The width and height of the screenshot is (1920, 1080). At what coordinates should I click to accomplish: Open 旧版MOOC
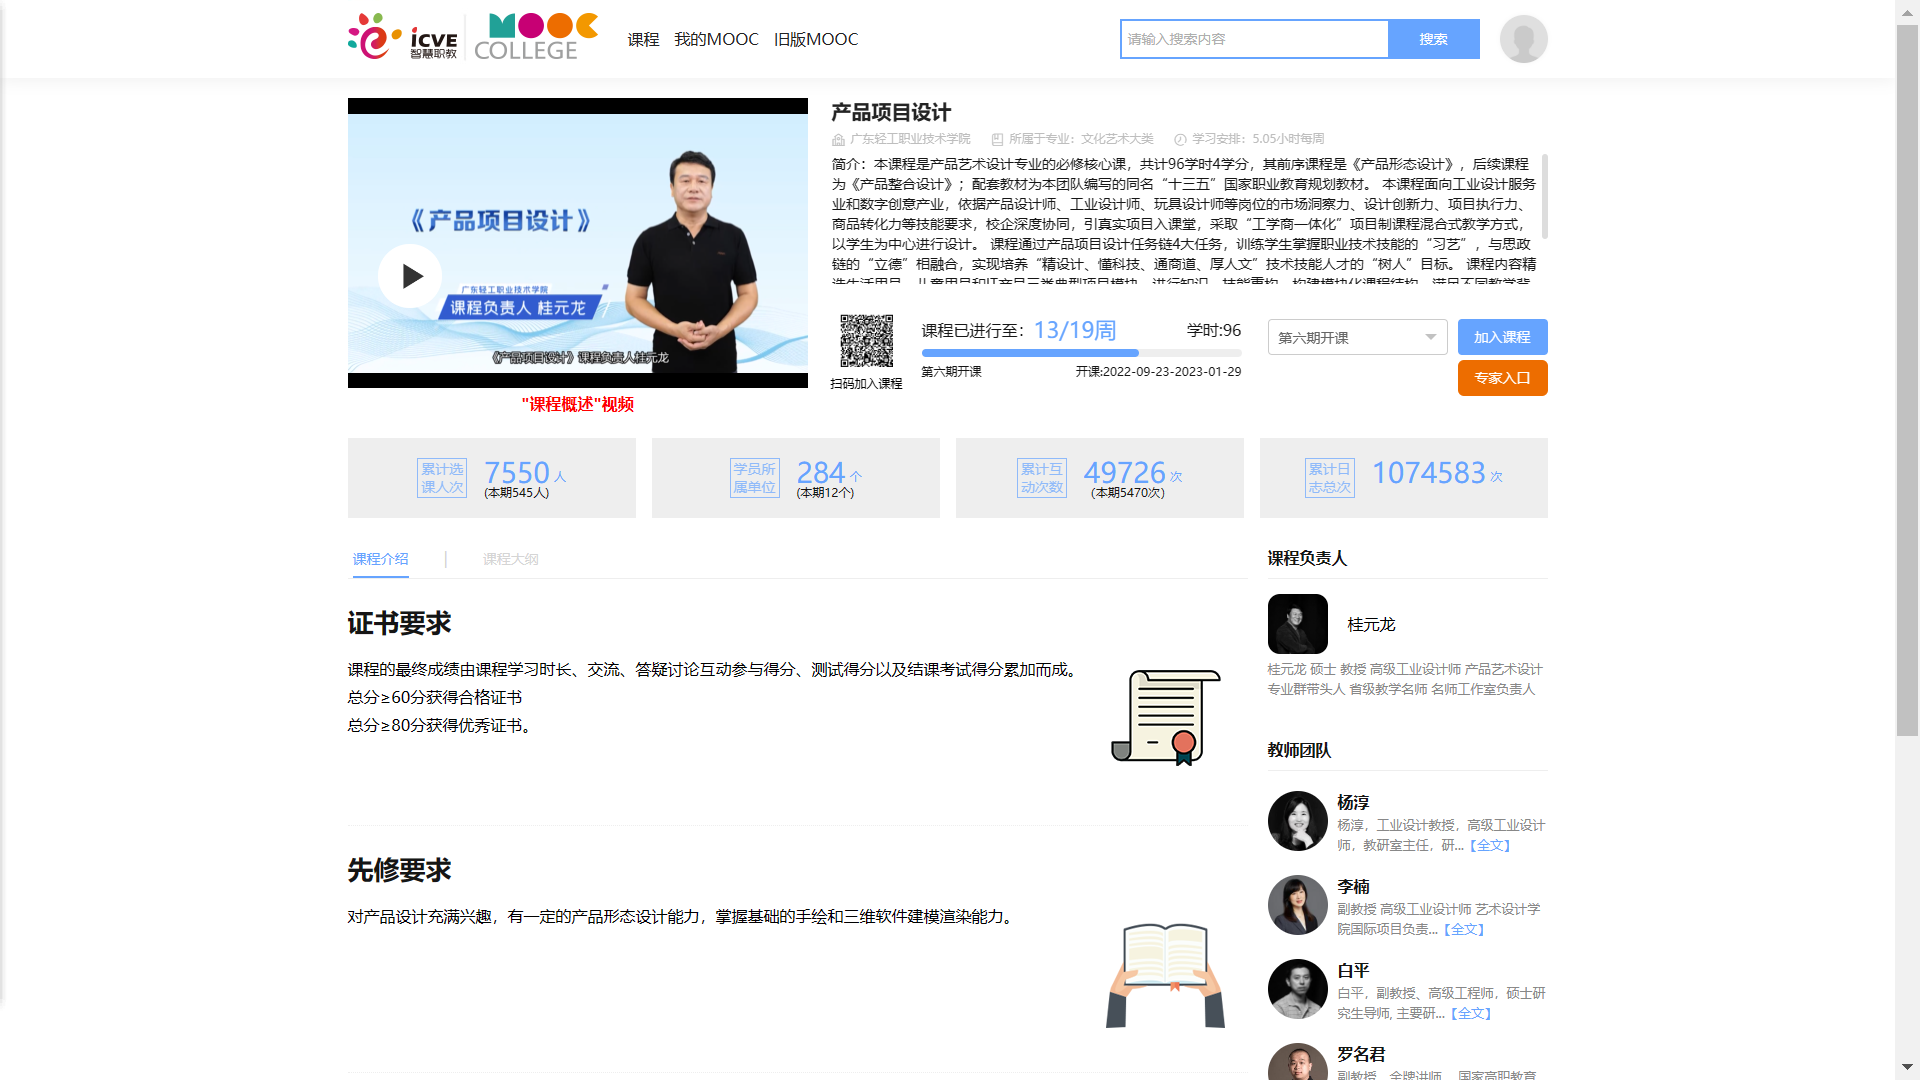(816, 39)
